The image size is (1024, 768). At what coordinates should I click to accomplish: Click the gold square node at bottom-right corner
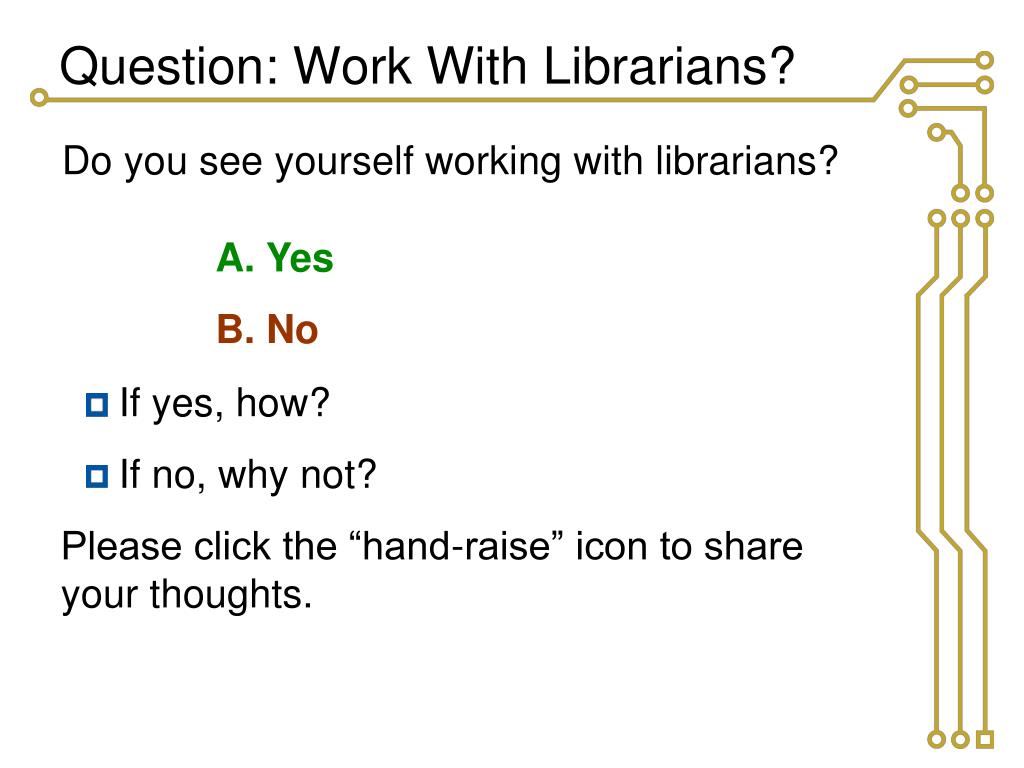[985, 739]
